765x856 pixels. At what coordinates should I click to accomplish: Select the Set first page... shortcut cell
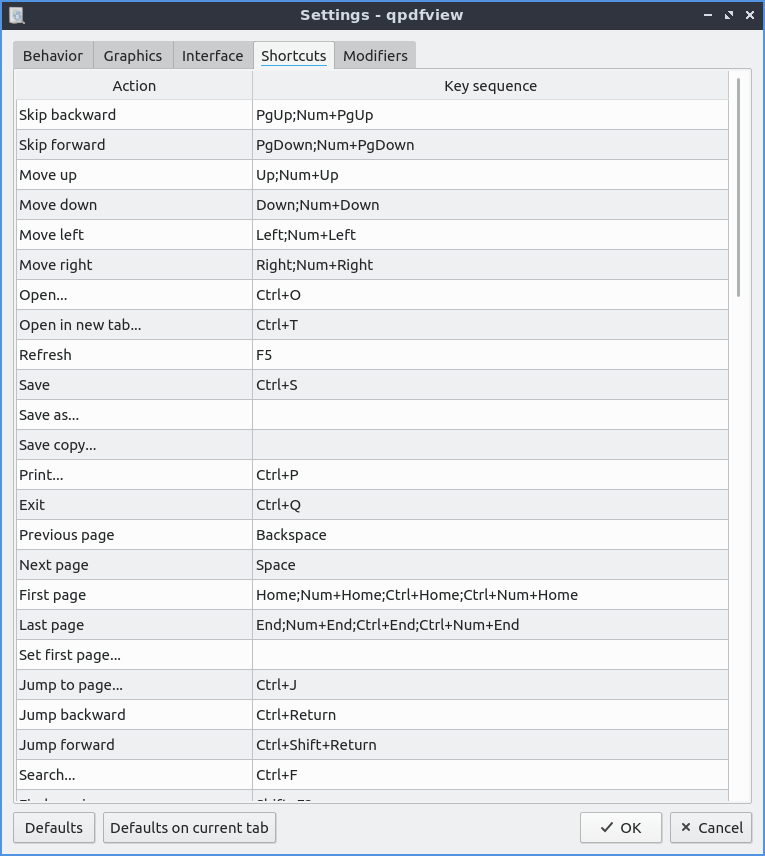point(490,655)
